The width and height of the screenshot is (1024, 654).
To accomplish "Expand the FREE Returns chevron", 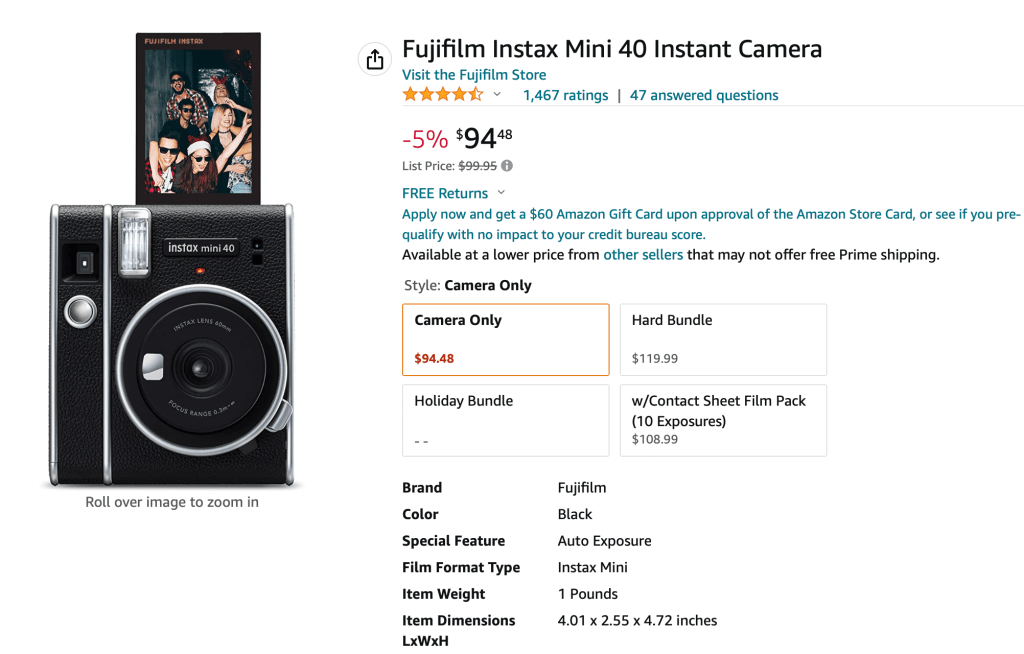I will (501, 193).
